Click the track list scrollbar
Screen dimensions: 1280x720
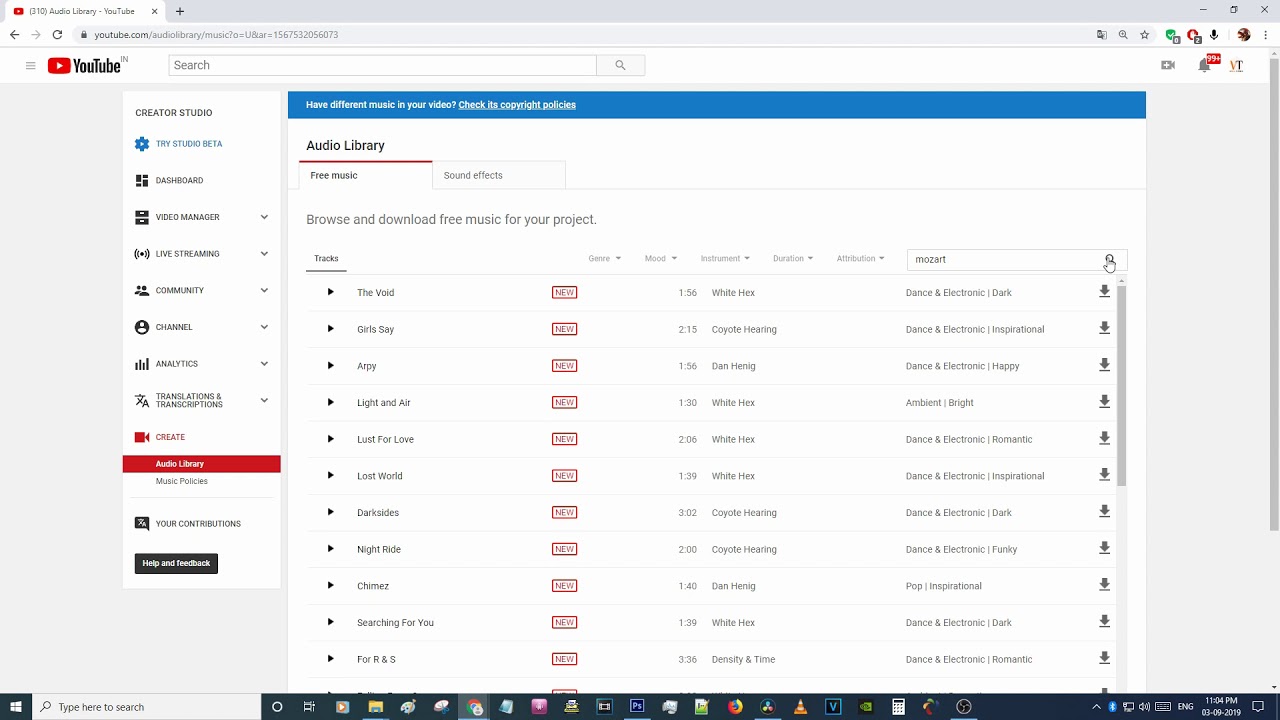click(x=1122, y=385)
